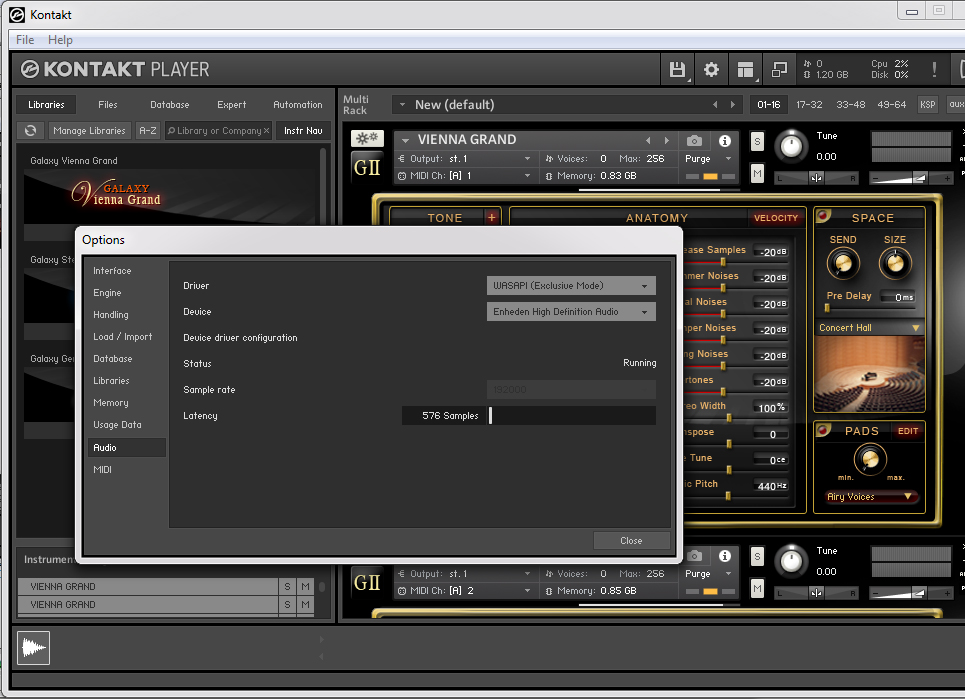Click the waveform icon at bottom left
Image resolution: width=965 pixels, height=699 pixels.
[x=33, y=648]
